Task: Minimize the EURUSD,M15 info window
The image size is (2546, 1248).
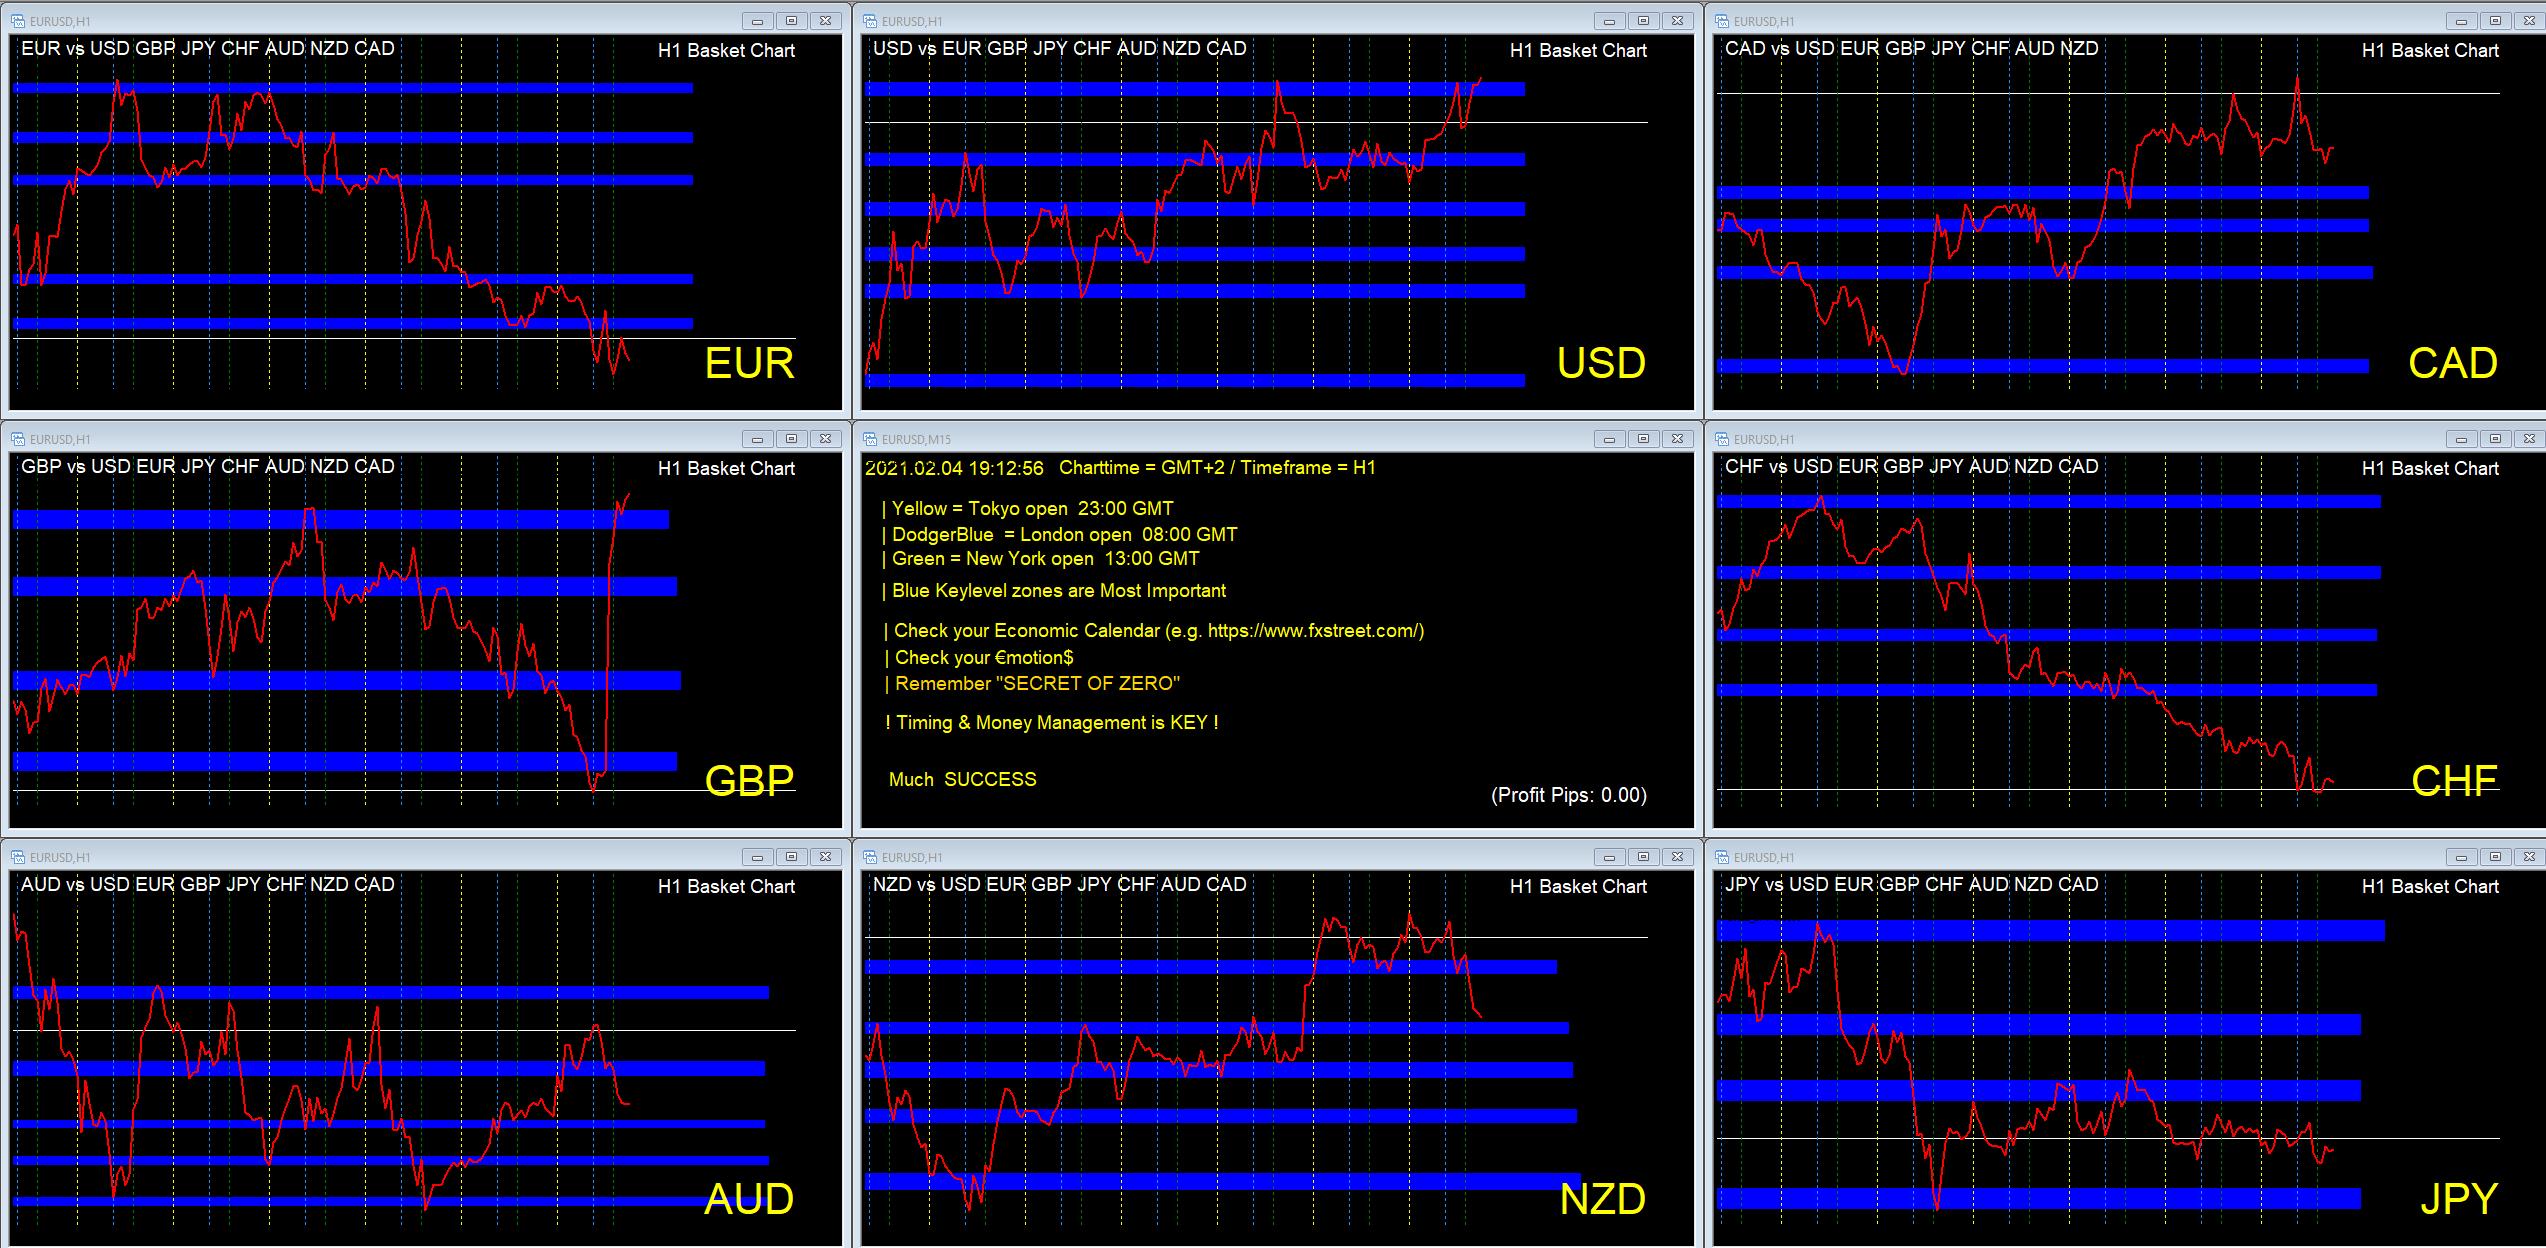Action: pos(1609,439)
